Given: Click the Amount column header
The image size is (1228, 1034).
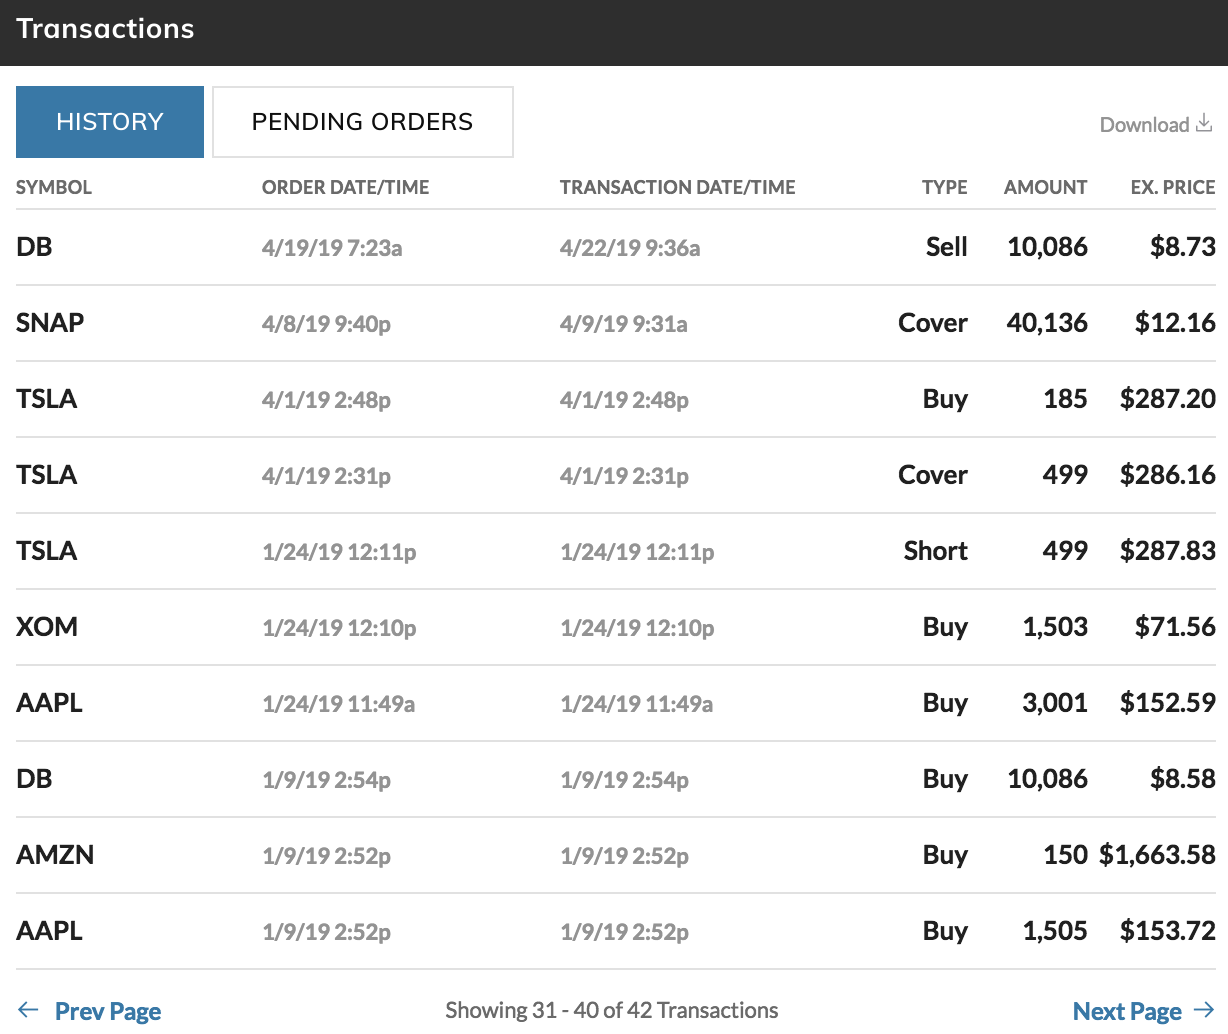Looking at the screenshot, I should (x=1045, y=187).
